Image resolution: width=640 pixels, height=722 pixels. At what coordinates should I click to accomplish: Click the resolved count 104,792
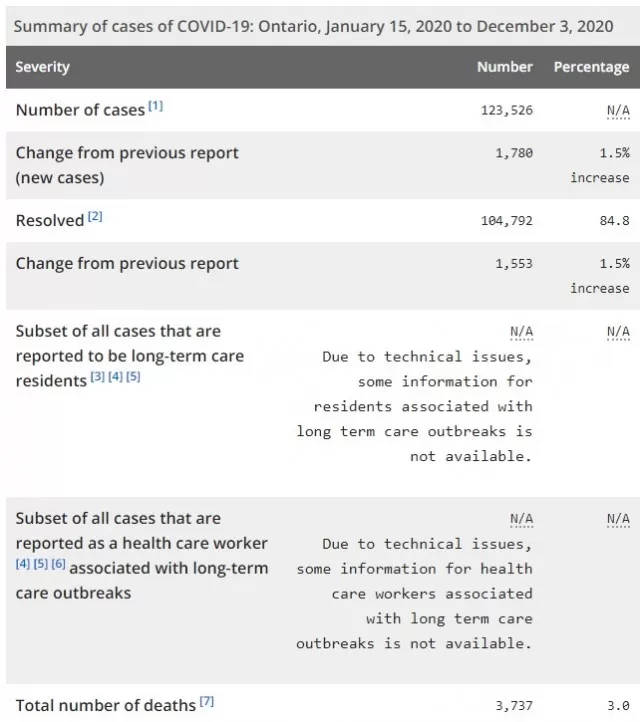(506, 221)
